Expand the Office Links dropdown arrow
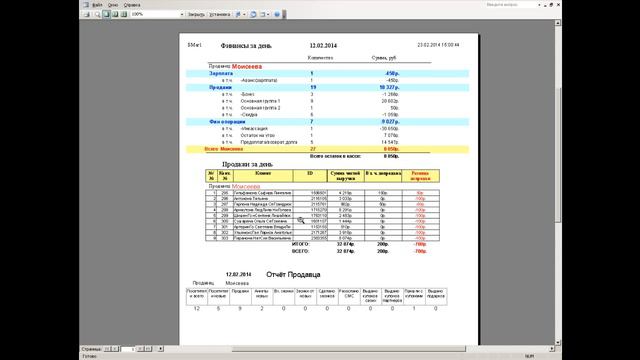This screenshot has width=640, height=360. [244, 14]
